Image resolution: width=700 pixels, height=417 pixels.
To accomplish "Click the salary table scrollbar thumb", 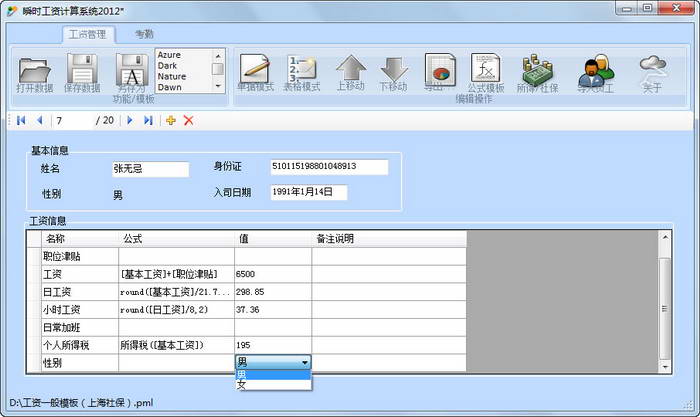I will coord(664,308).
